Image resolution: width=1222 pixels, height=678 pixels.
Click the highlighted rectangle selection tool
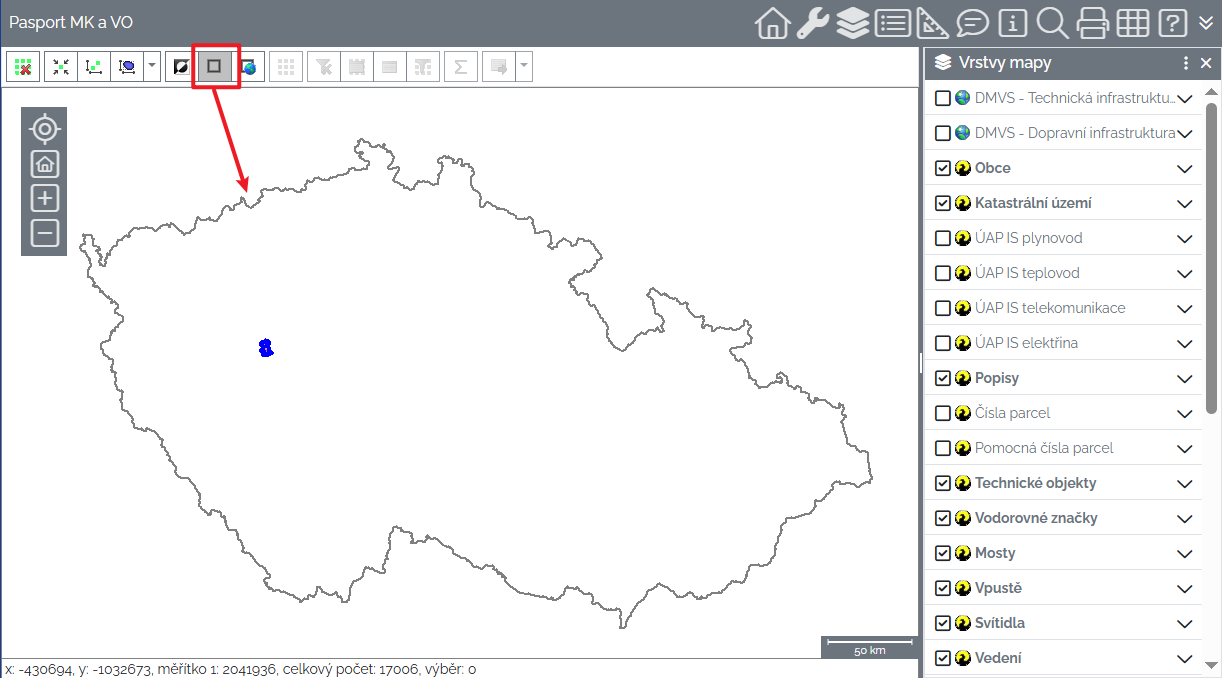coord(214,67)
